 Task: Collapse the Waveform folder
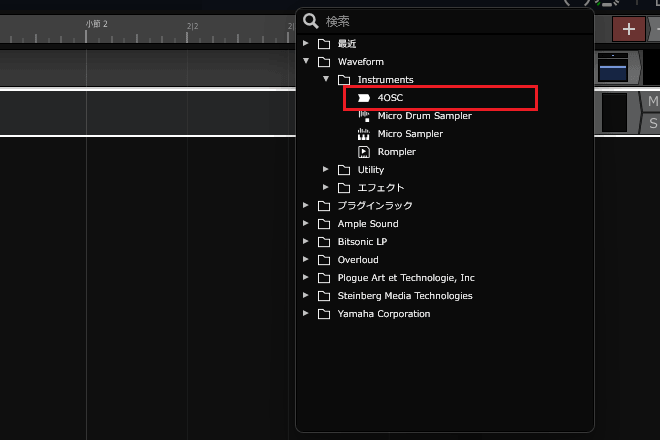[x=307, y=61]
